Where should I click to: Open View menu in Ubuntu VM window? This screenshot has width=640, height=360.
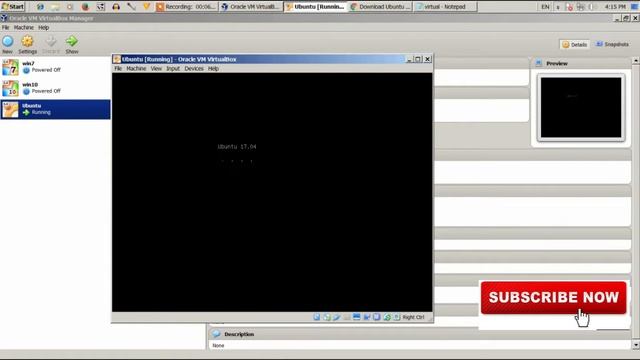click(156, 69)
